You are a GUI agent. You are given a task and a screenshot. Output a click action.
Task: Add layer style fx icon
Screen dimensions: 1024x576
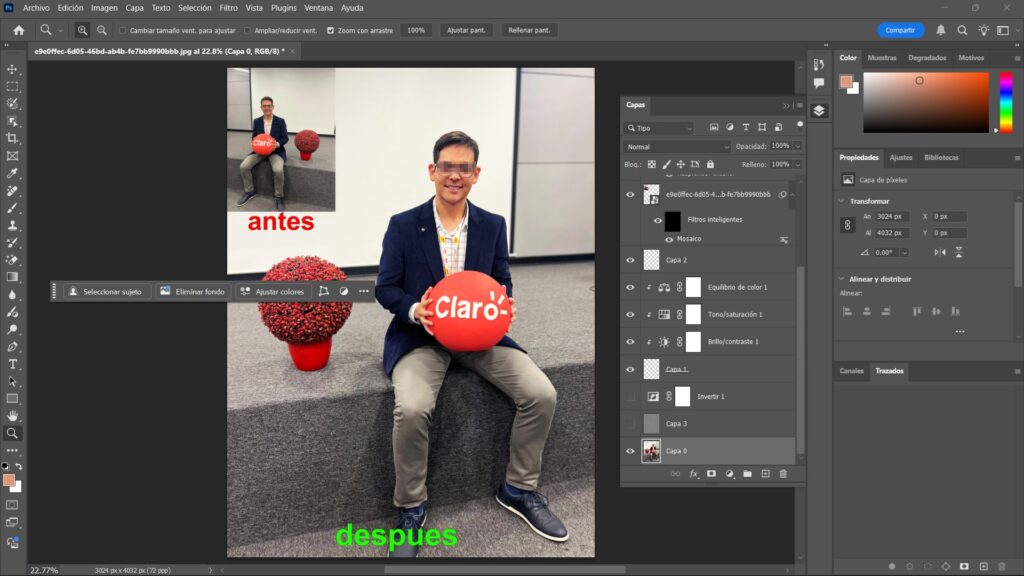coord(694,473)
